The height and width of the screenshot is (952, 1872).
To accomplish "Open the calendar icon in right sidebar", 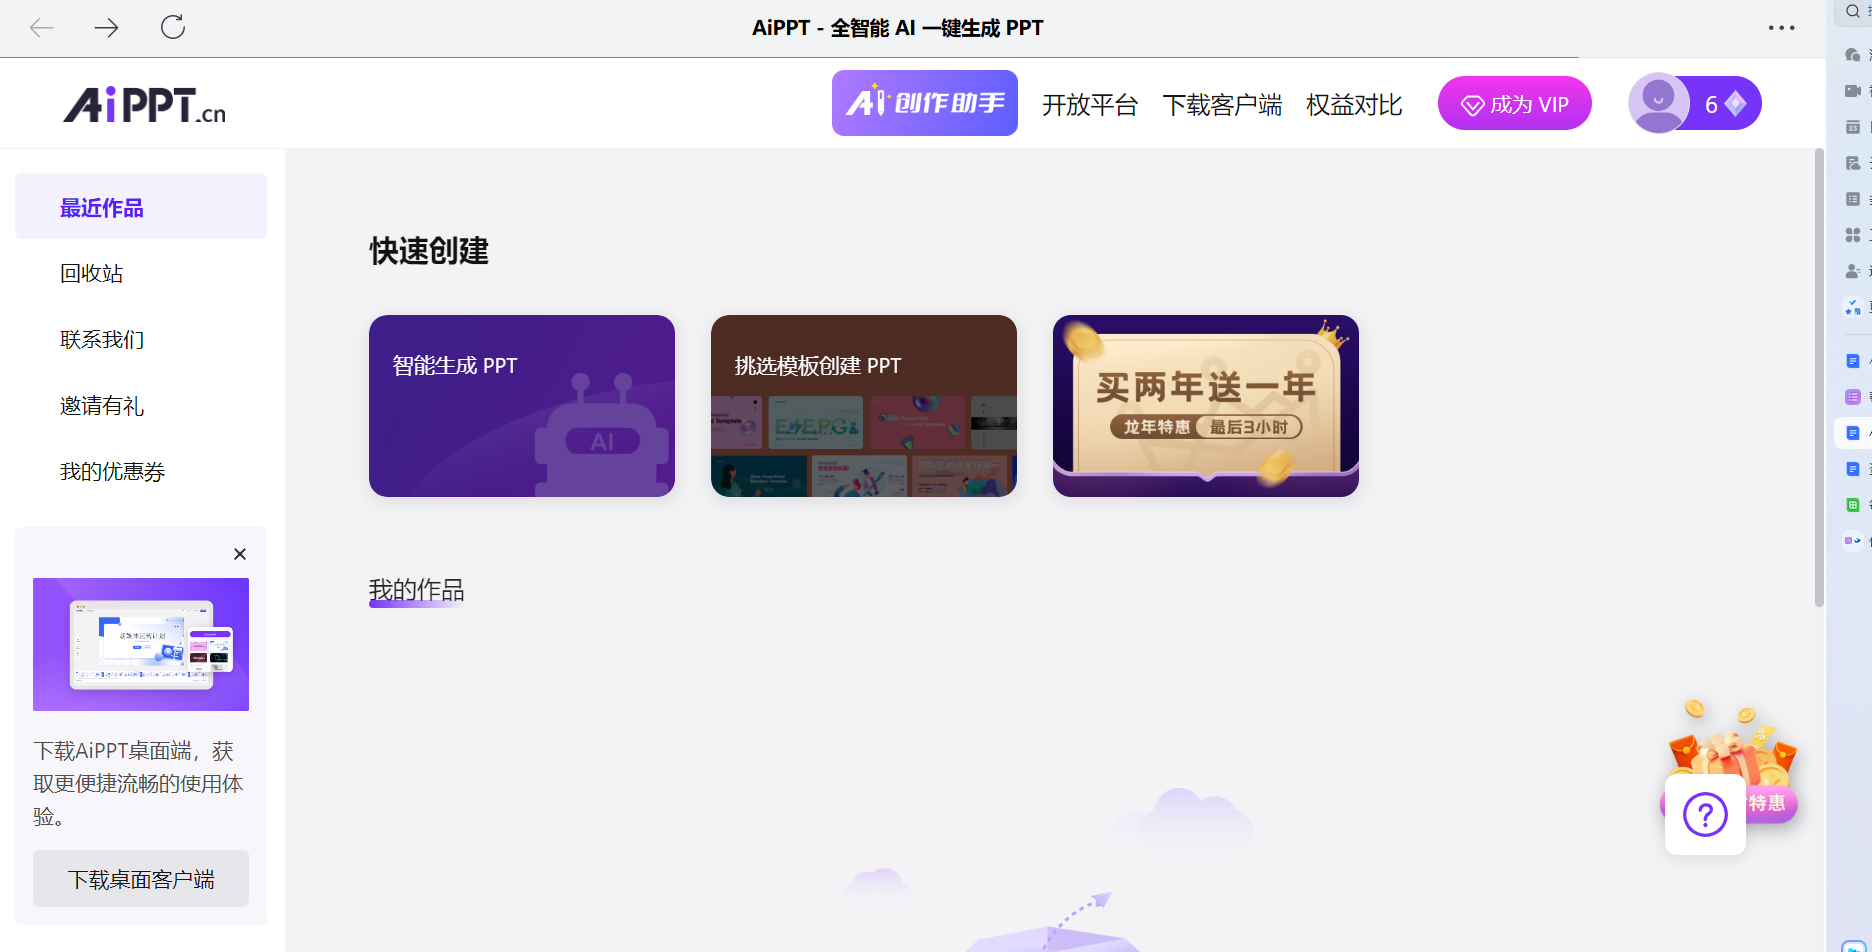I will click(1852, 127).
